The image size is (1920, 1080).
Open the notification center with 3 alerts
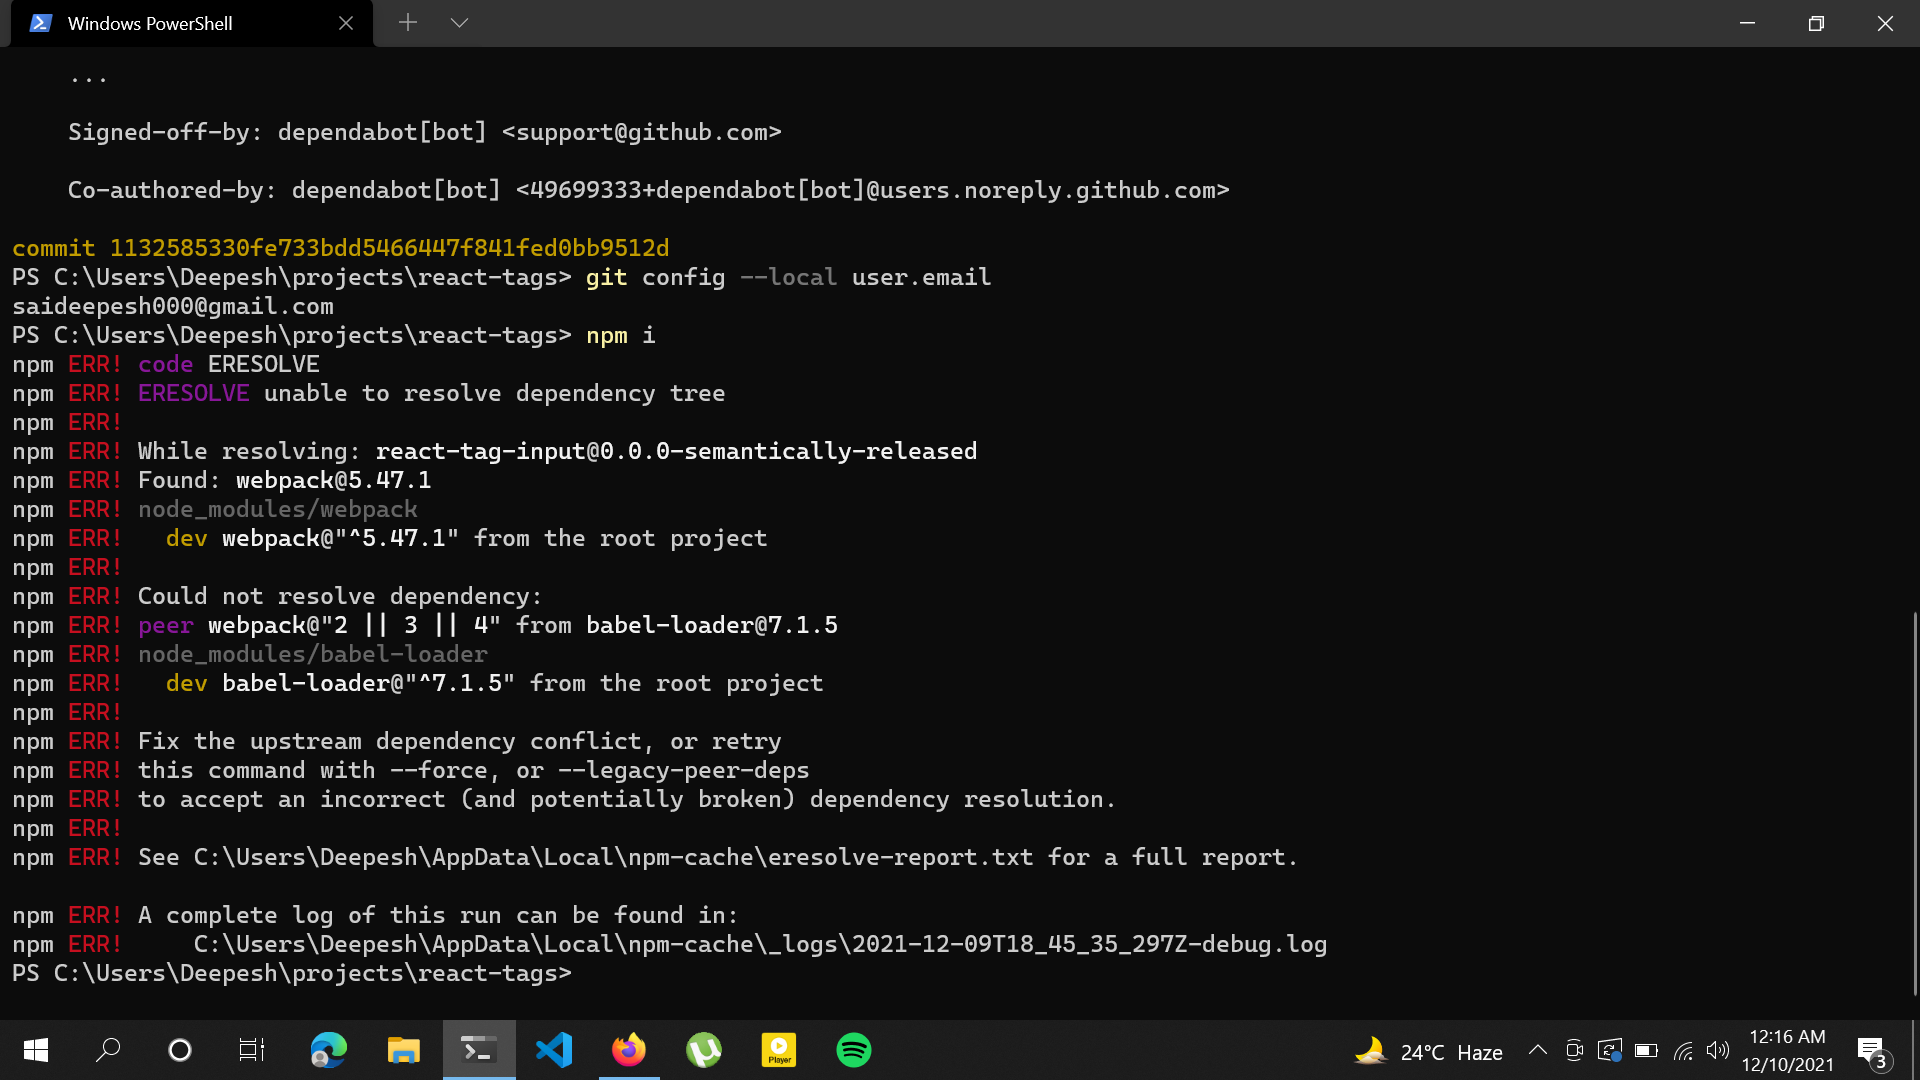(x=1872, y=1051)
